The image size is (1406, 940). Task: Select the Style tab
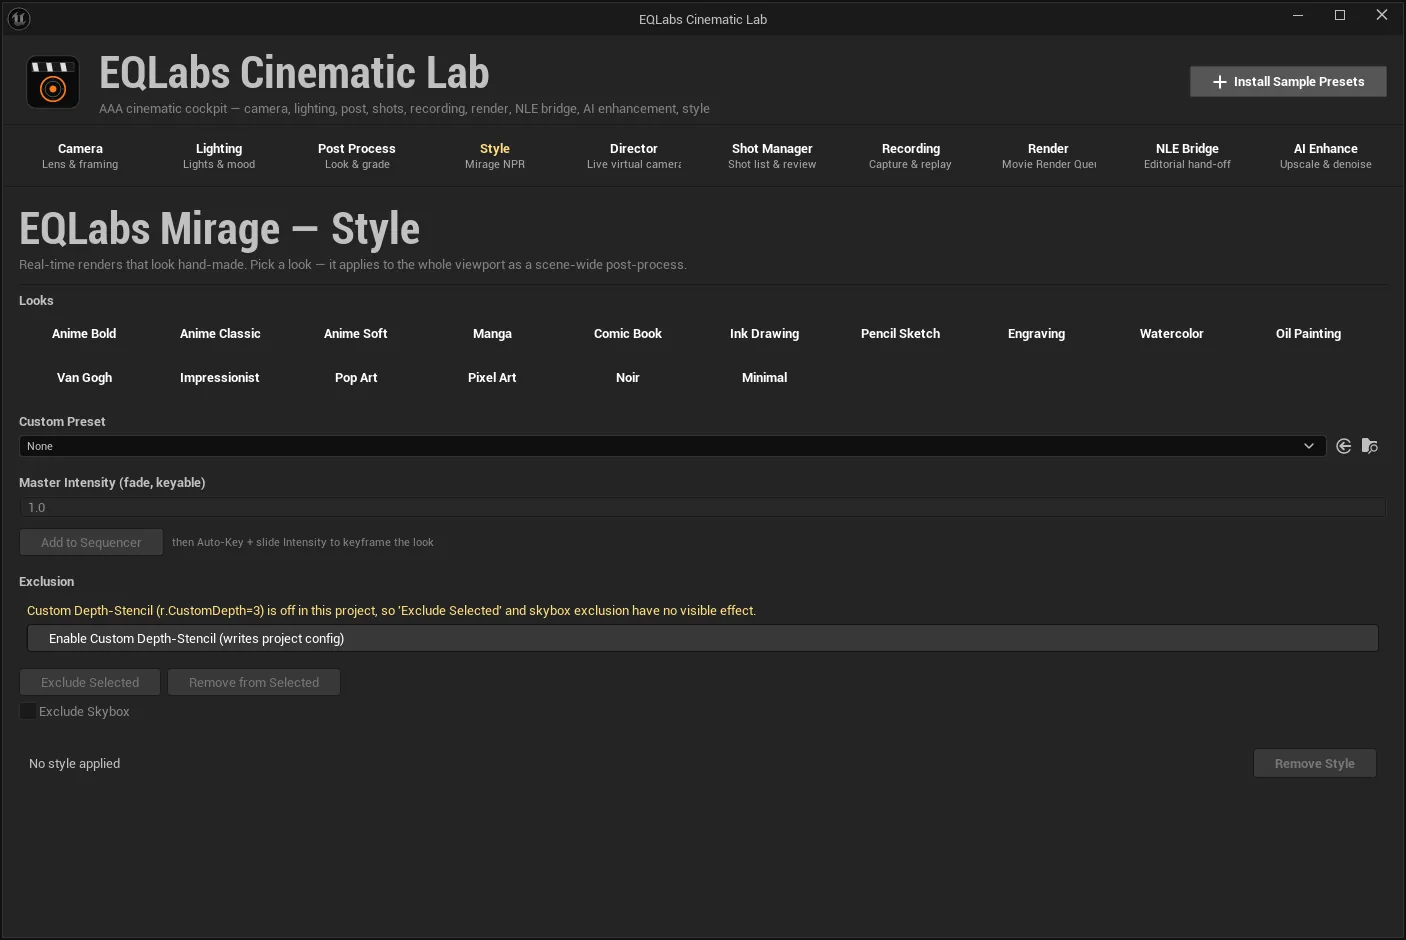pos(495,156)
